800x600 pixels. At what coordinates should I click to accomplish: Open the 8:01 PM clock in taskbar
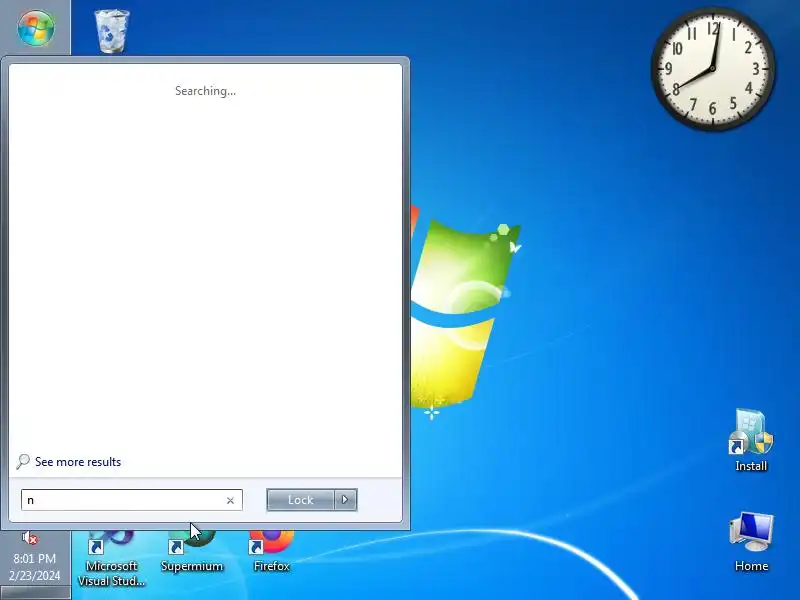[x=35, y=559]
